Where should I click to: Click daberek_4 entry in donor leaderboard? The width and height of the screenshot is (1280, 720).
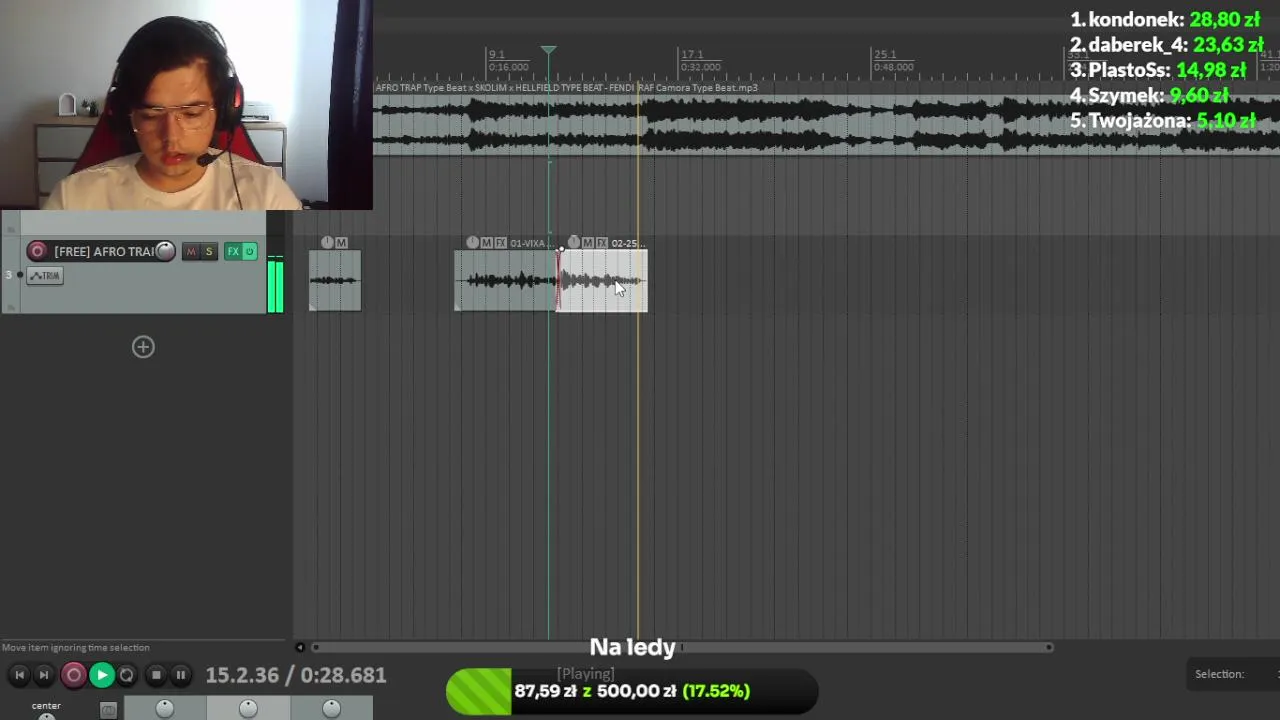[1167, 45]
